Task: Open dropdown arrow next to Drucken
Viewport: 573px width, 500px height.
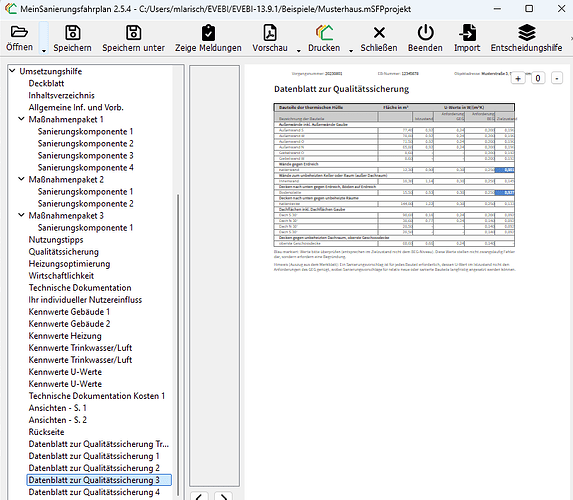Action: (351, 51)
